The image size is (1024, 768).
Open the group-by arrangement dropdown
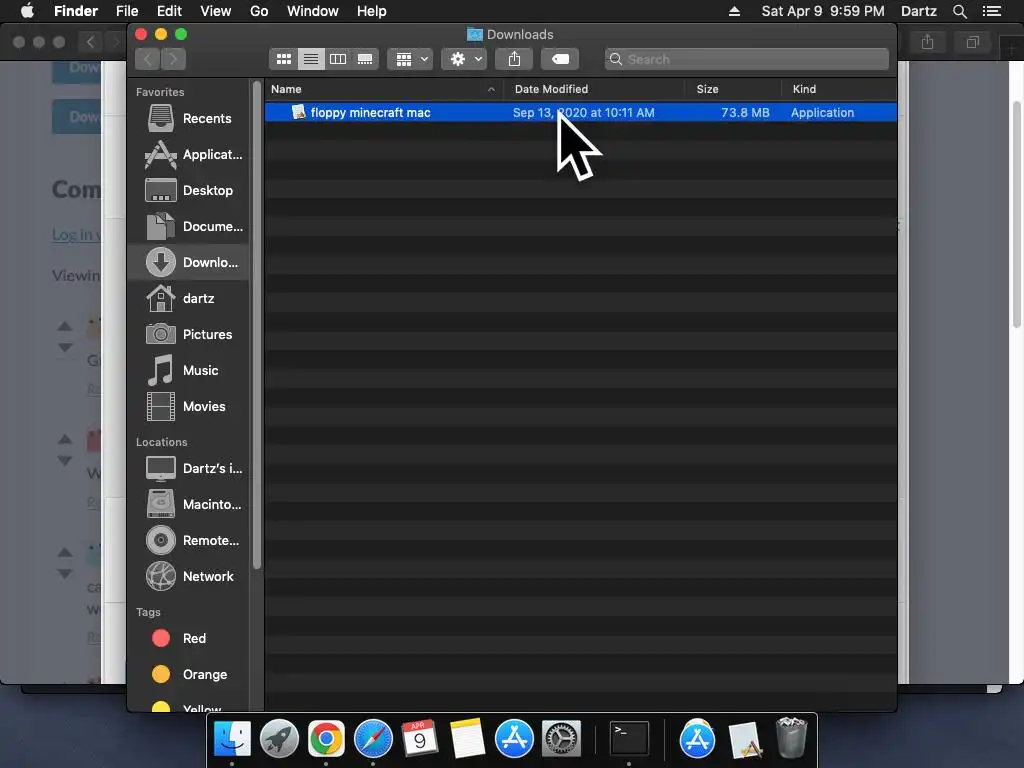pos(410,59)
